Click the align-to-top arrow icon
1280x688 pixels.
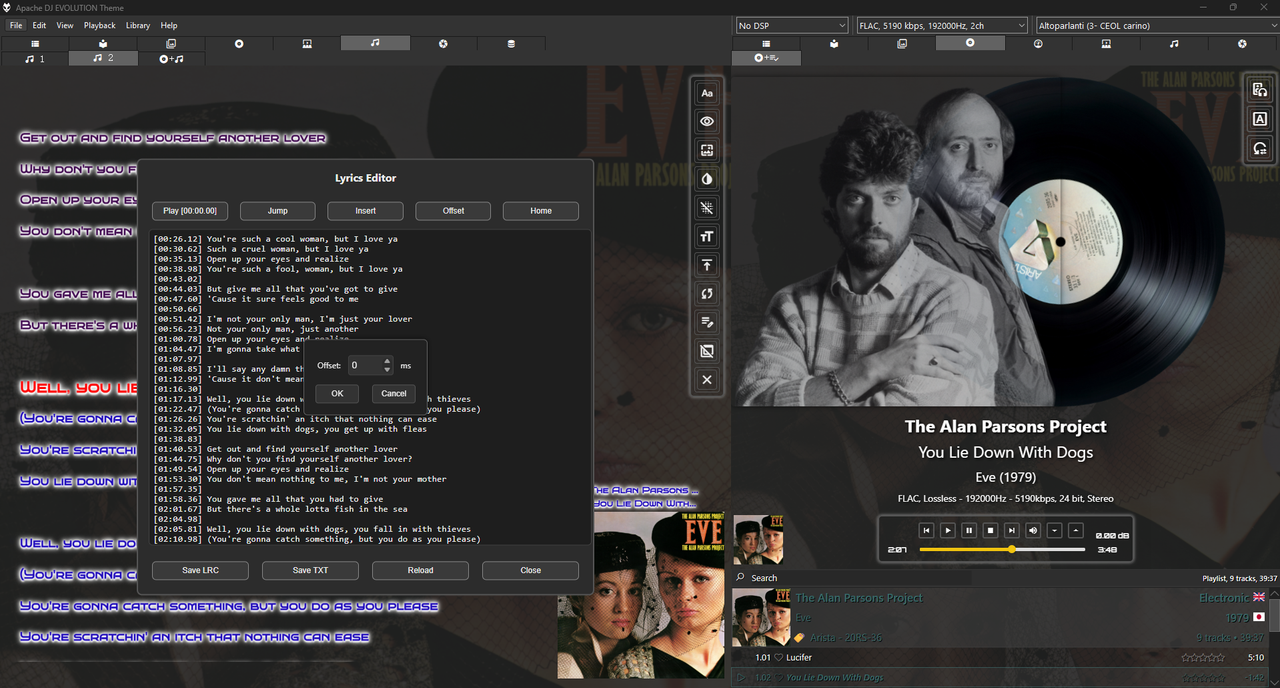[707, 265]
